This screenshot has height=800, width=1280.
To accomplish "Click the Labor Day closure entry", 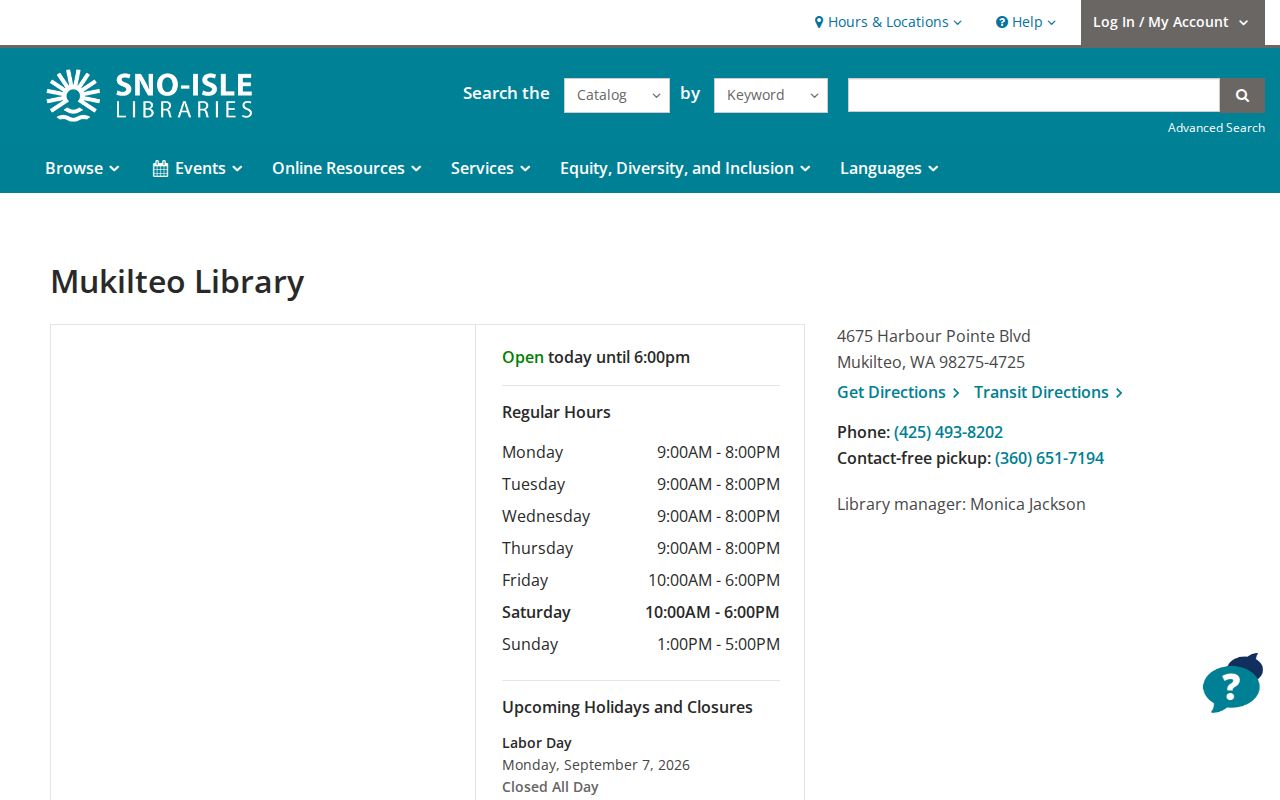I will (596, 765).
